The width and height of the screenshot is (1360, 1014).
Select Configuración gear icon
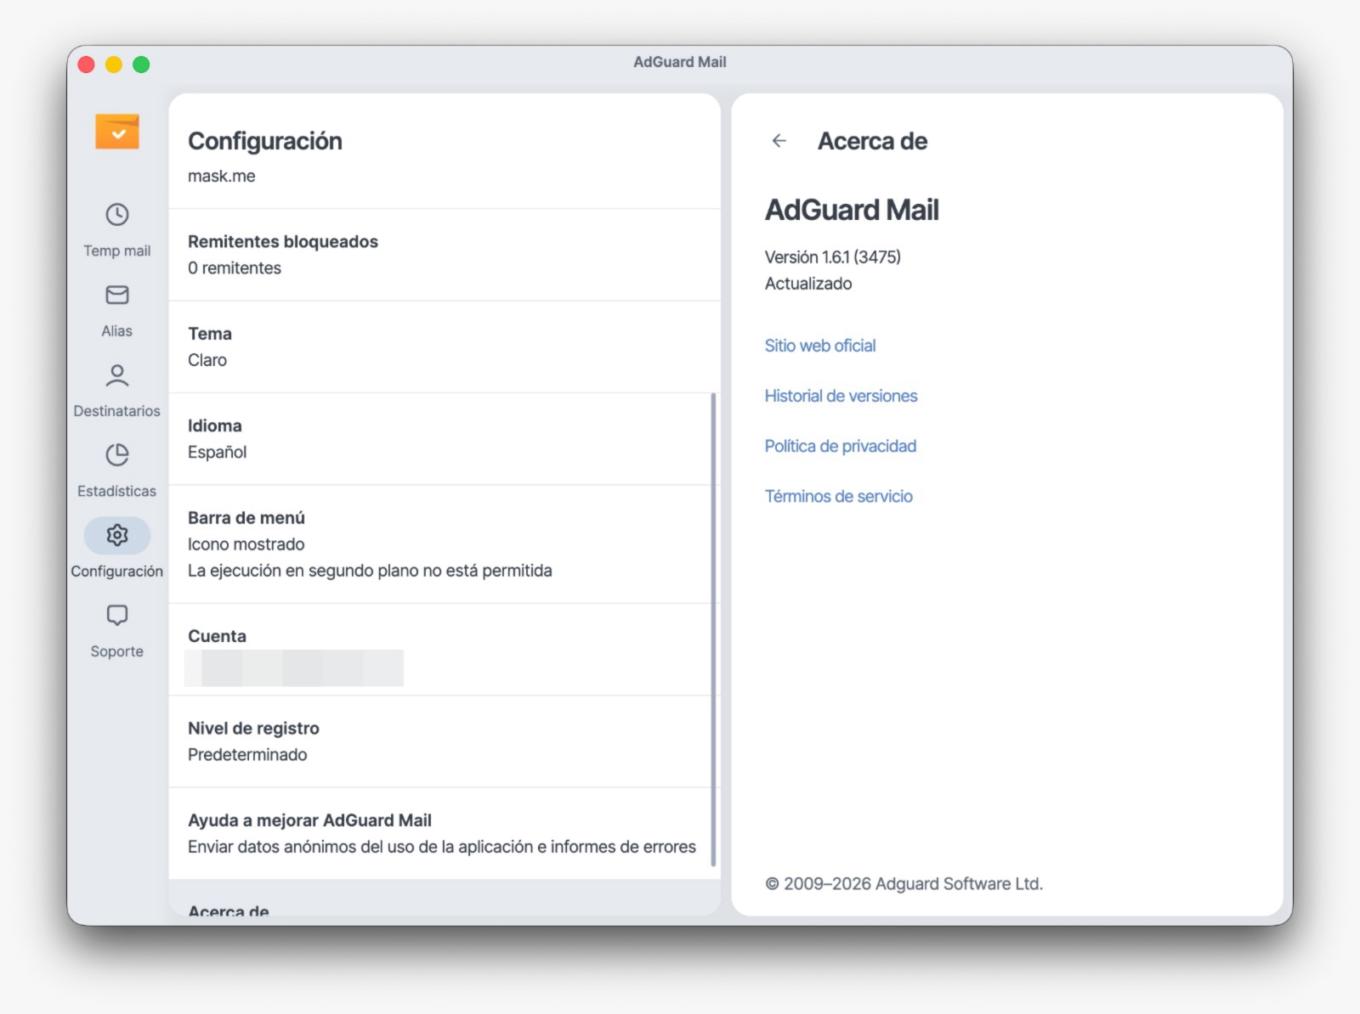117,535
